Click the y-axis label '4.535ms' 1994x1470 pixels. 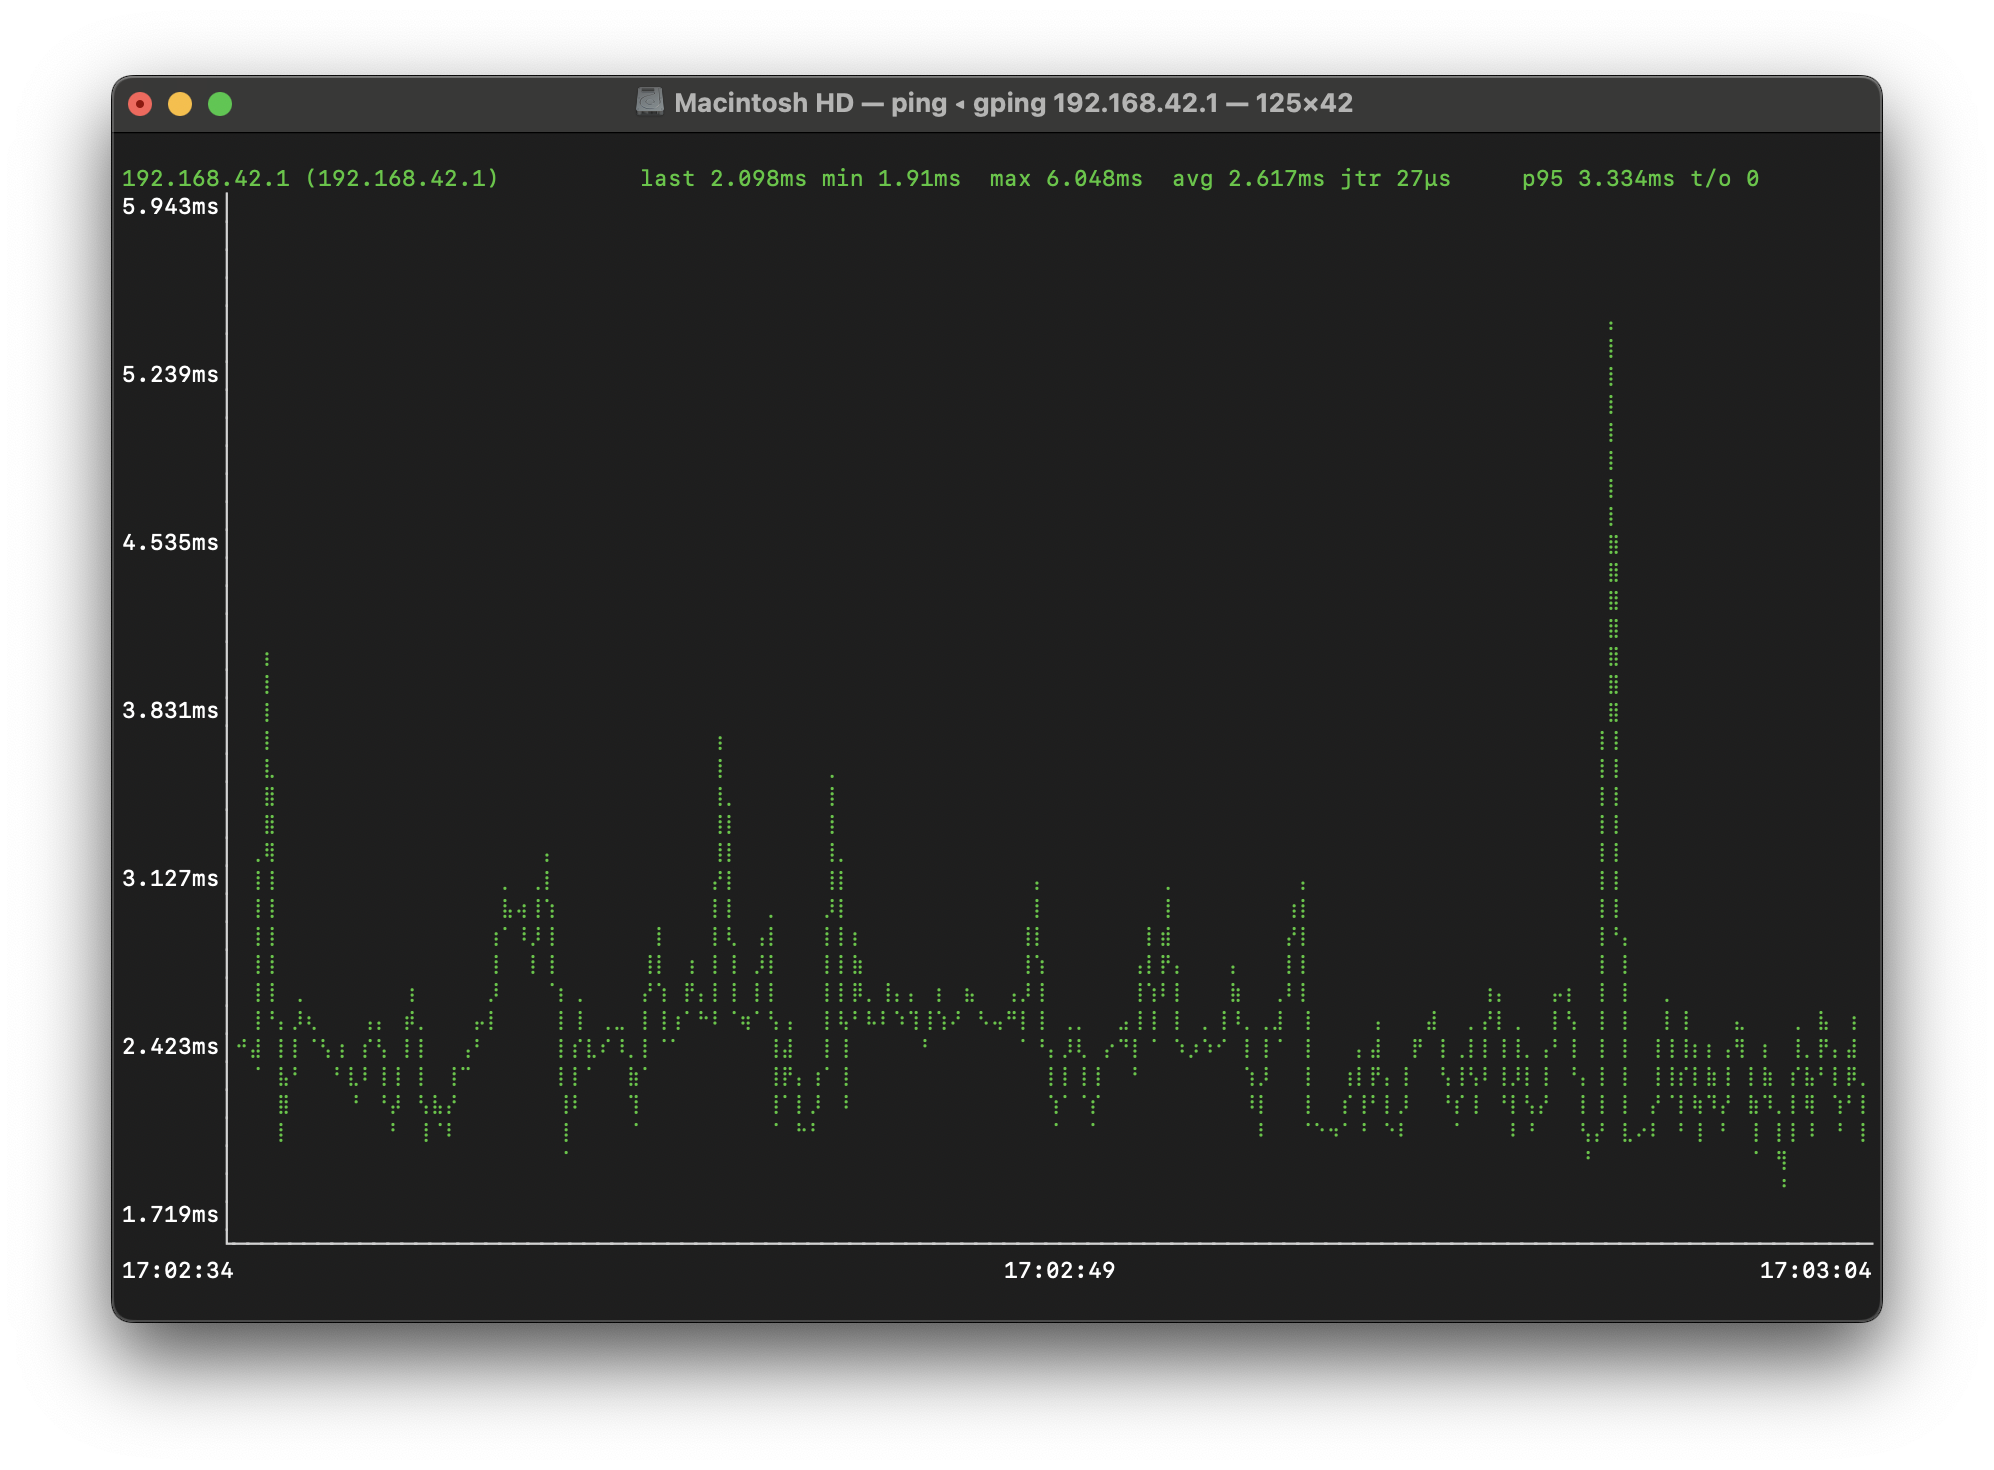[170, 543]
